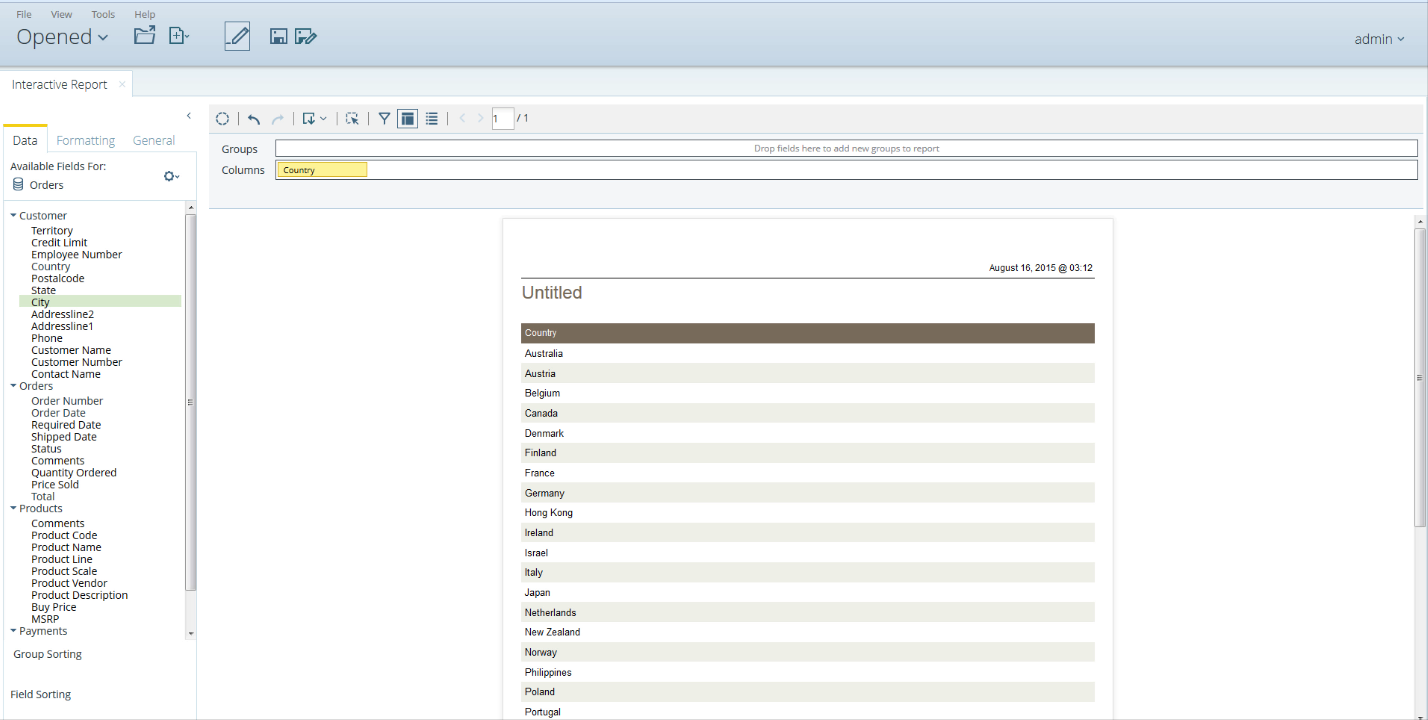Open the admin user dropdown
Screen dimensions: 1428x720
1379,39
